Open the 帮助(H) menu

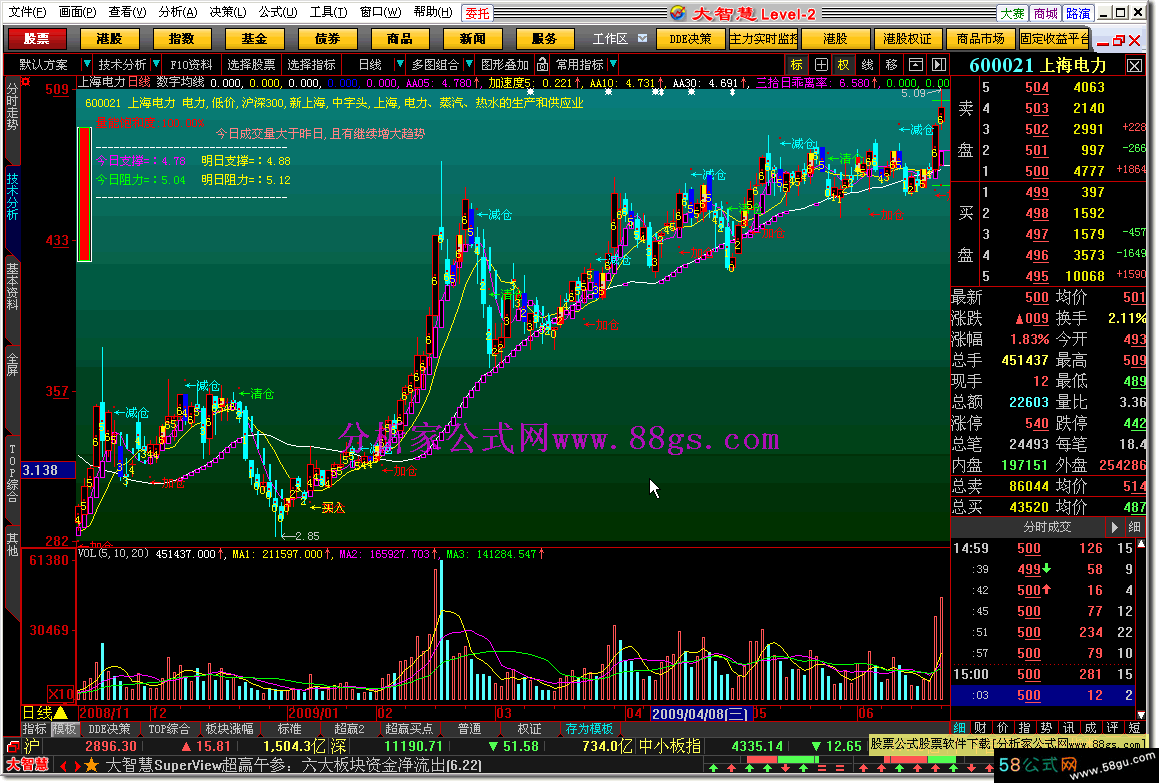[433, 13]
